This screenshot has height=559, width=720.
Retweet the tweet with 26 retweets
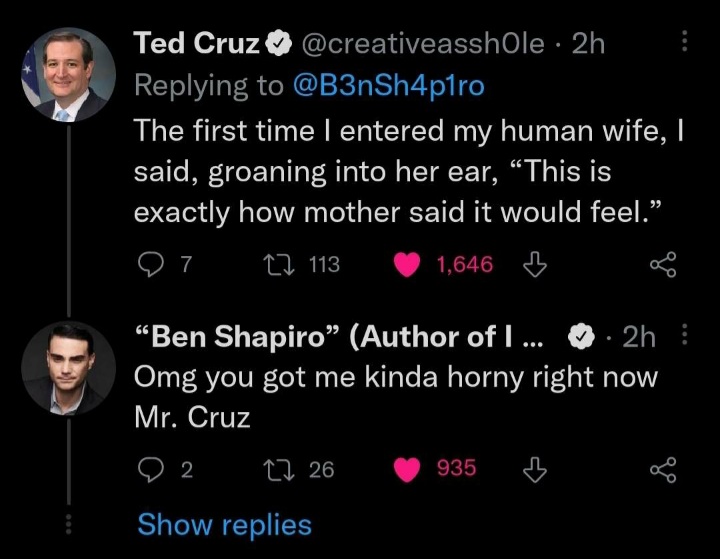pyautogui.click(x=268, y=468)
